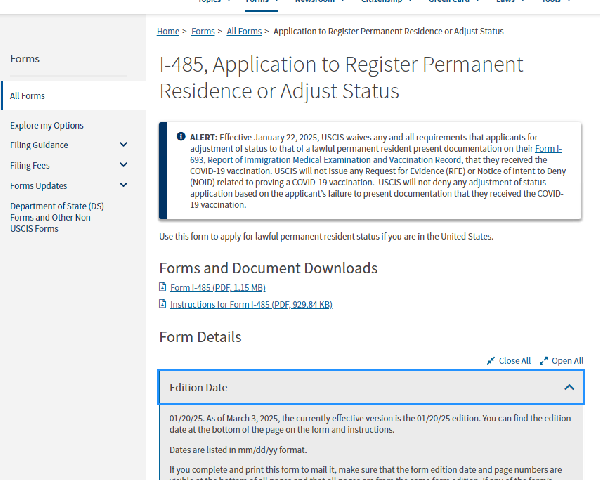
Task: Expand the Filing Guidance chevron
Action: (x=123, y=144)
